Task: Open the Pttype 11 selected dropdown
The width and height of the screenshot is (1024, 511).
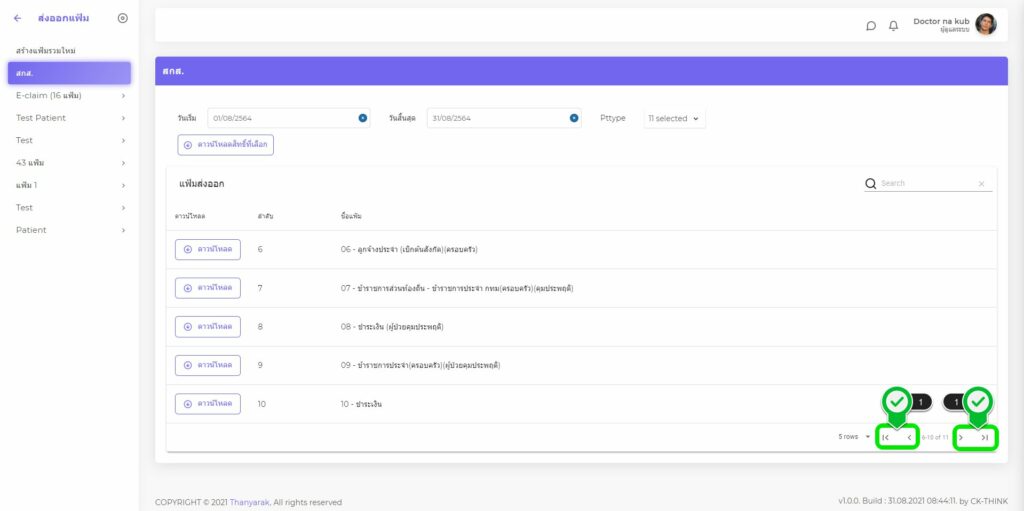Action: click(x=675, y=118)
